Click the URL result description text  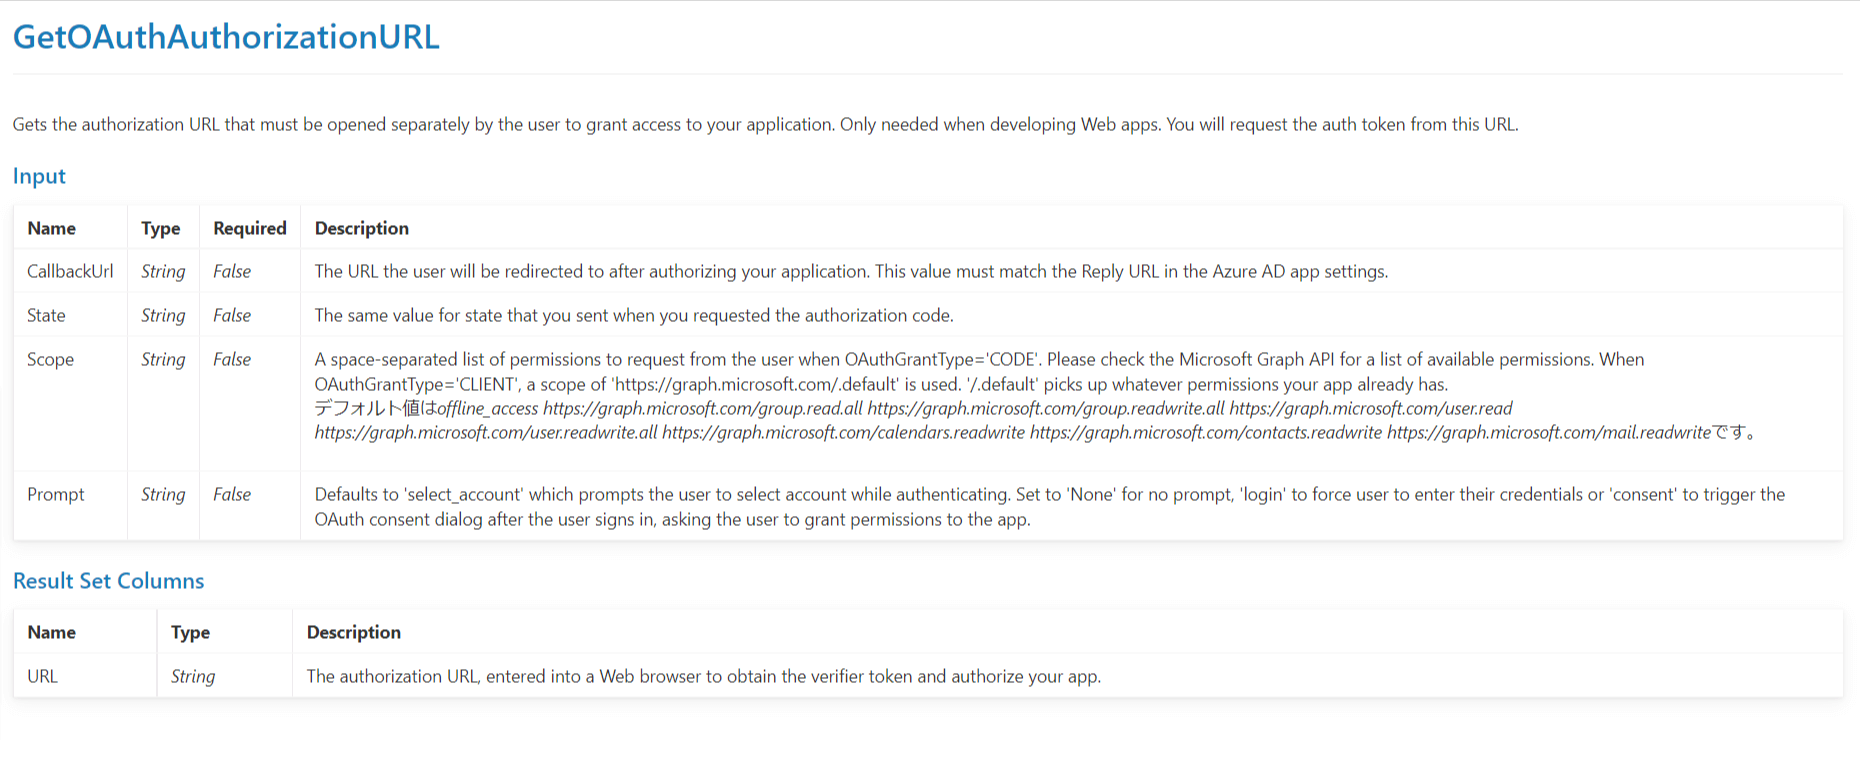(703, 676)
